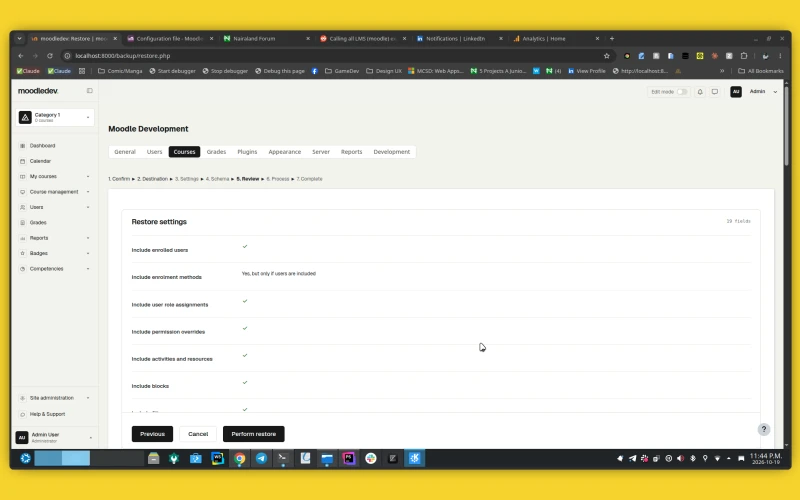Expand Course management submenu
This screenshot has height=500, width=800.
(88, 192)
